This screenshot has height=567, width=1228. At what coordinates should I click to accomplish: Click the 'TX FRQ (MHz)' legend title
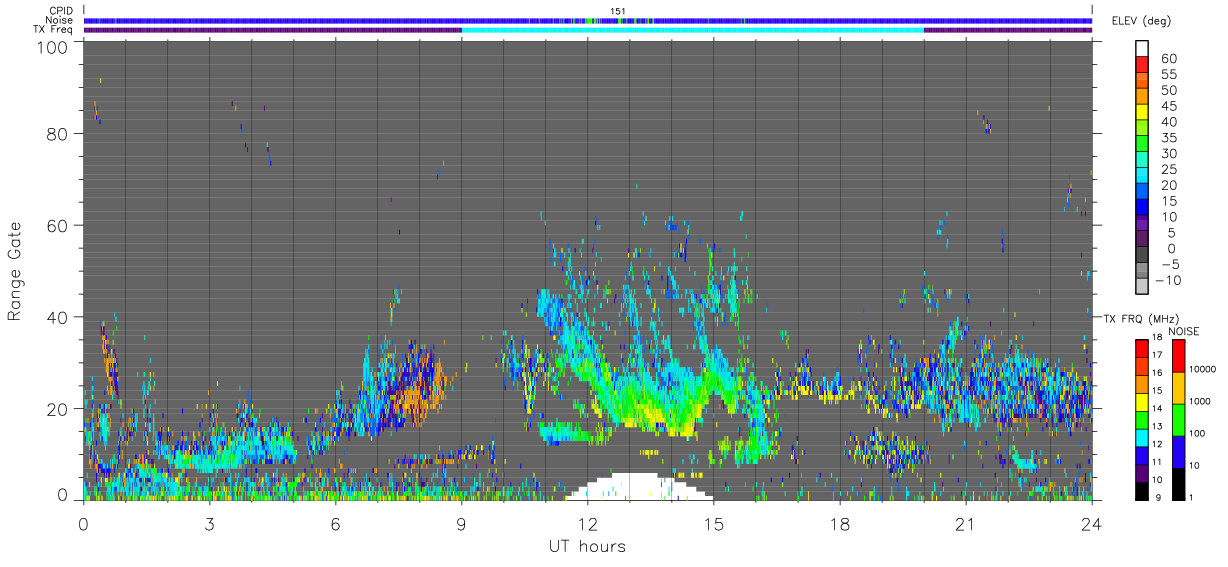coord(1139,318)
